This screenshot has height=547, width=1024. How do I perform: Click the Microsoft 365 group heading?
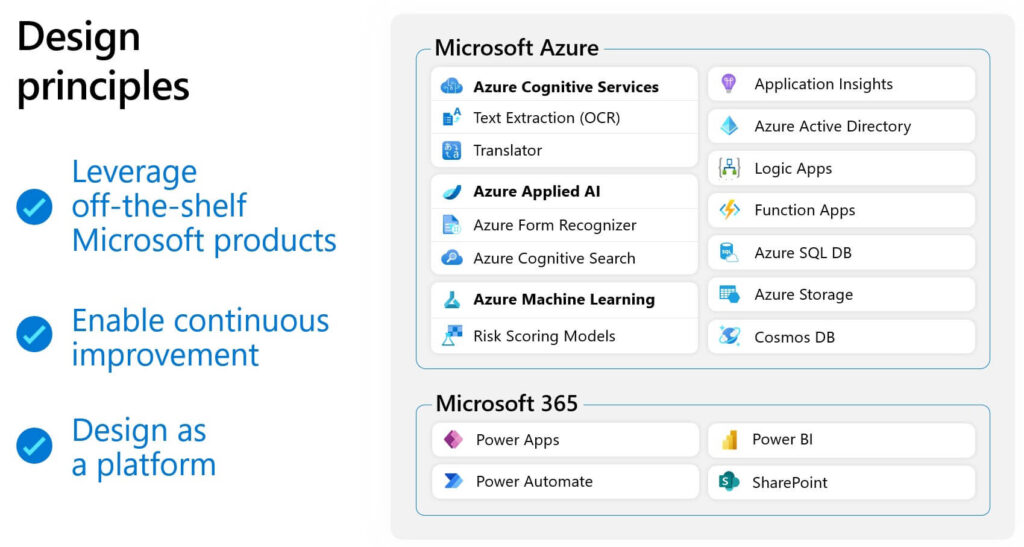(x=507, y=403)
